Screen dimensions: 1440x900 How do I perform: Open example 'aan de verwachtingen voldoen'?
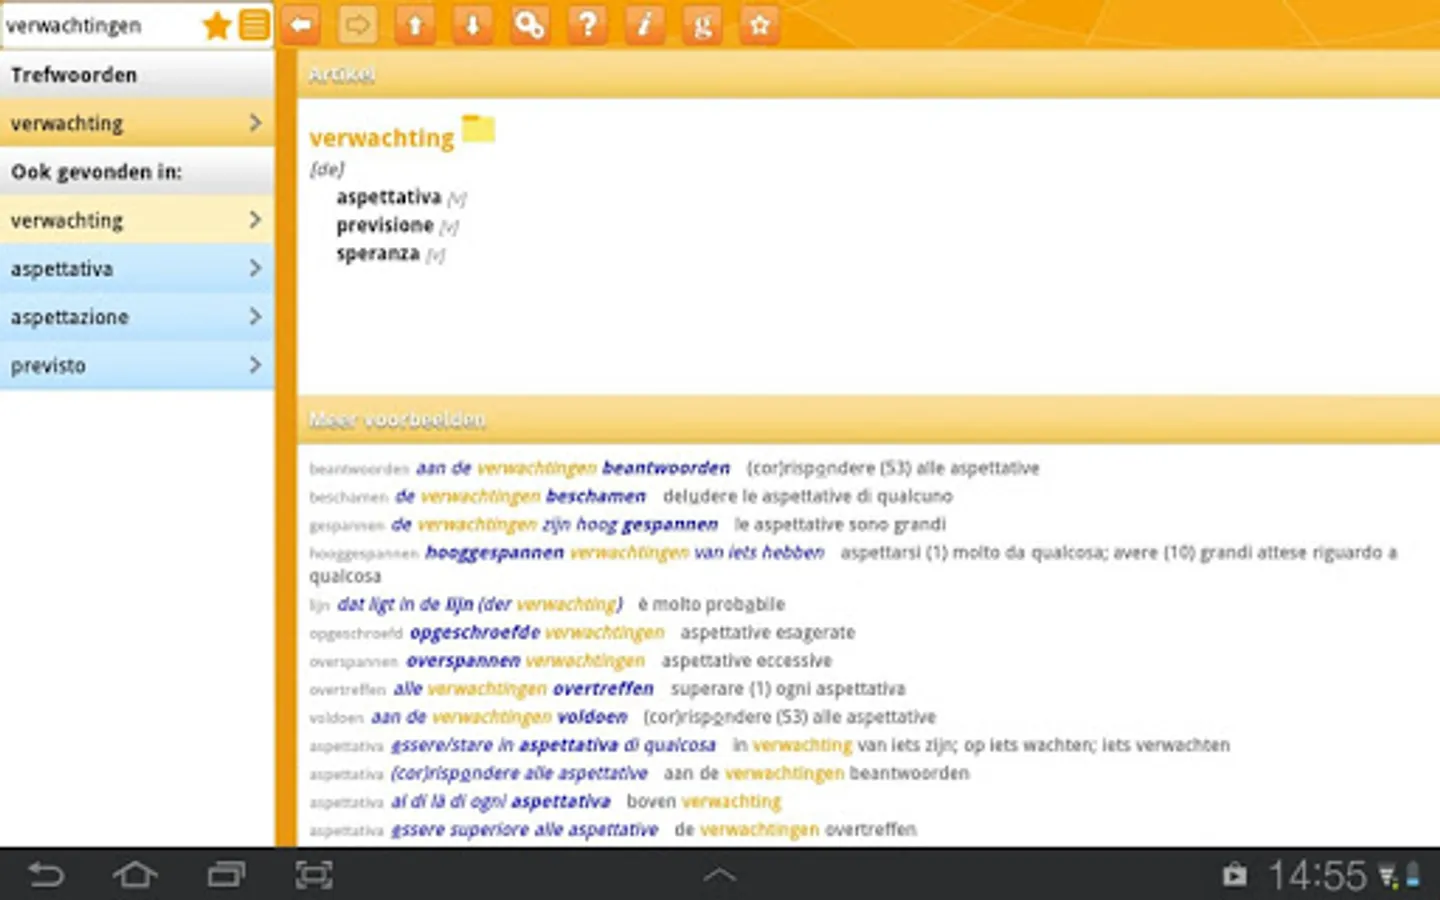click(499, 716)
